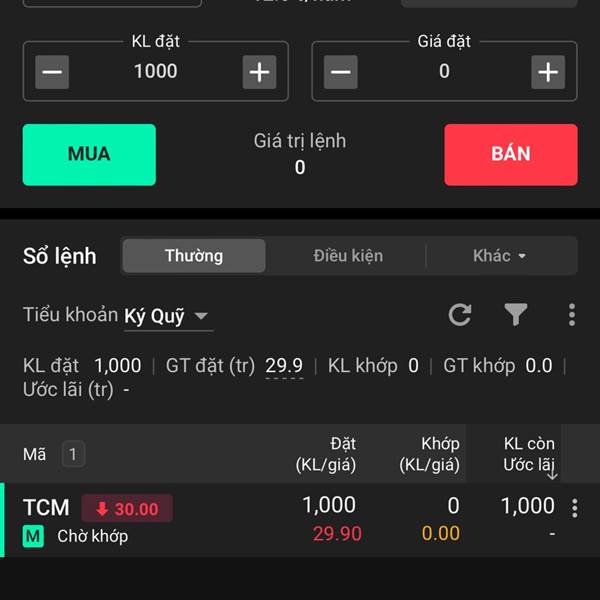Switch to the Thường orders tab
Screen dimensions: 600x600
(x=194, y=256)
